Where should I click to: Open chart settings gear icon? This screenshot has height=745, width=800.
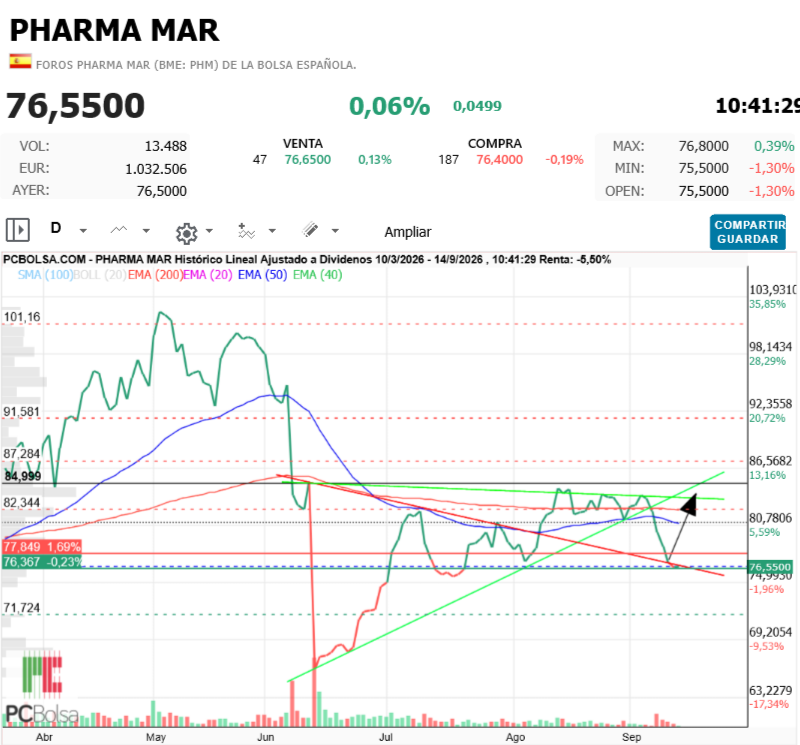click(186, 233)
